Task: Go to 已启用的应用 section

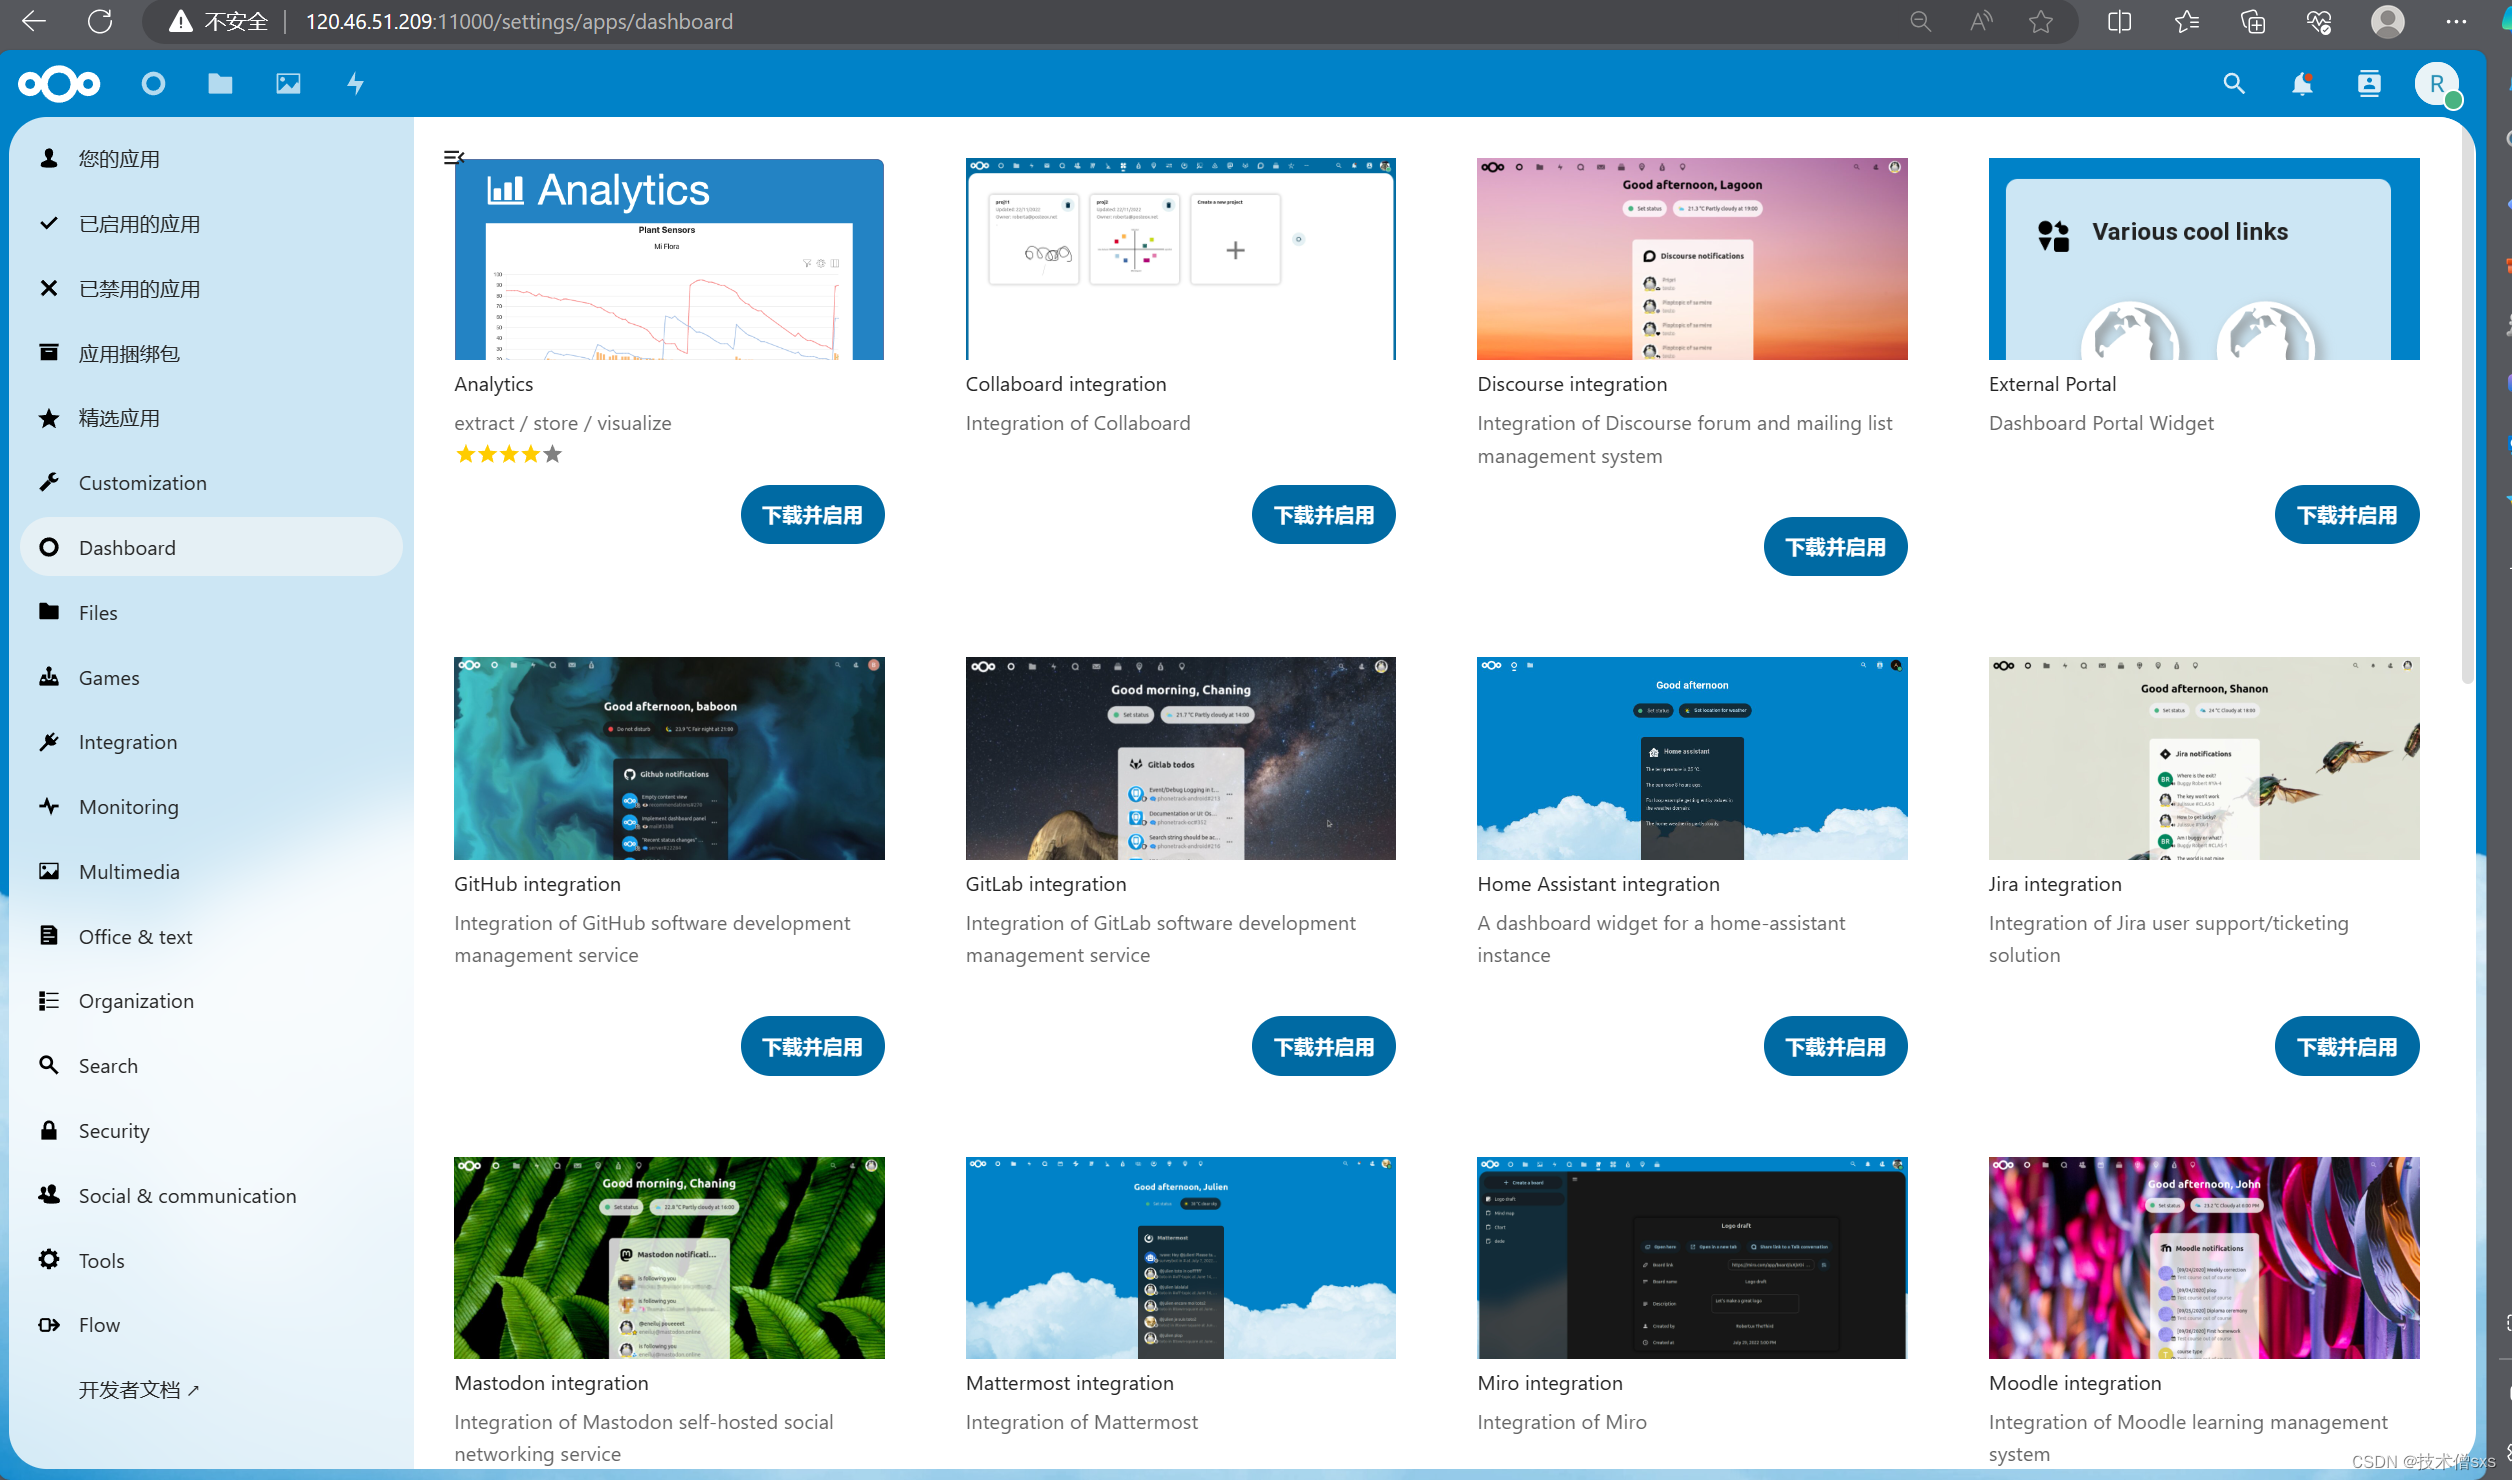Action: [139, 224]
